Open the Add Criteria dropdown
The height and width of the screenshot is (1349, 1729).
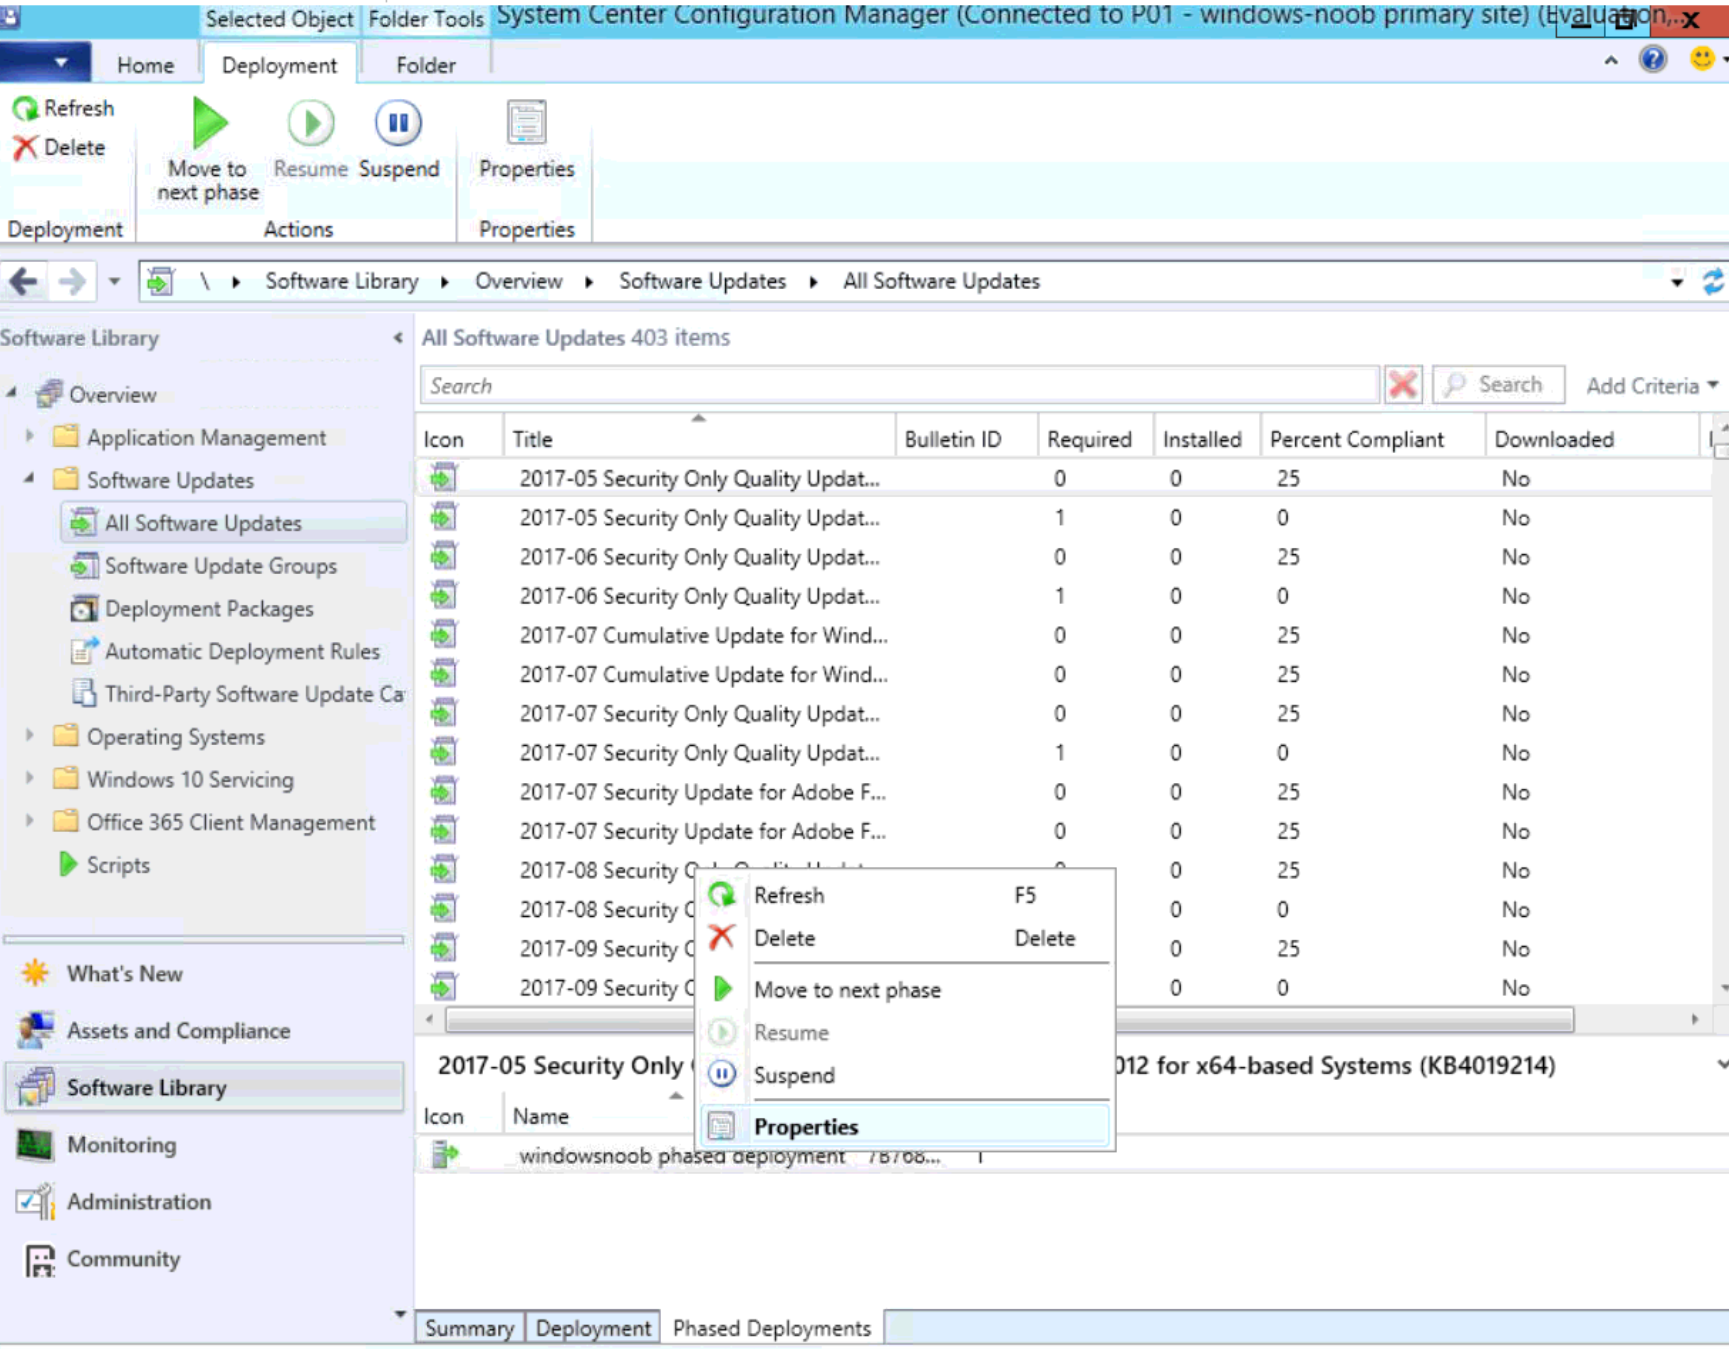pos(1652,386)
